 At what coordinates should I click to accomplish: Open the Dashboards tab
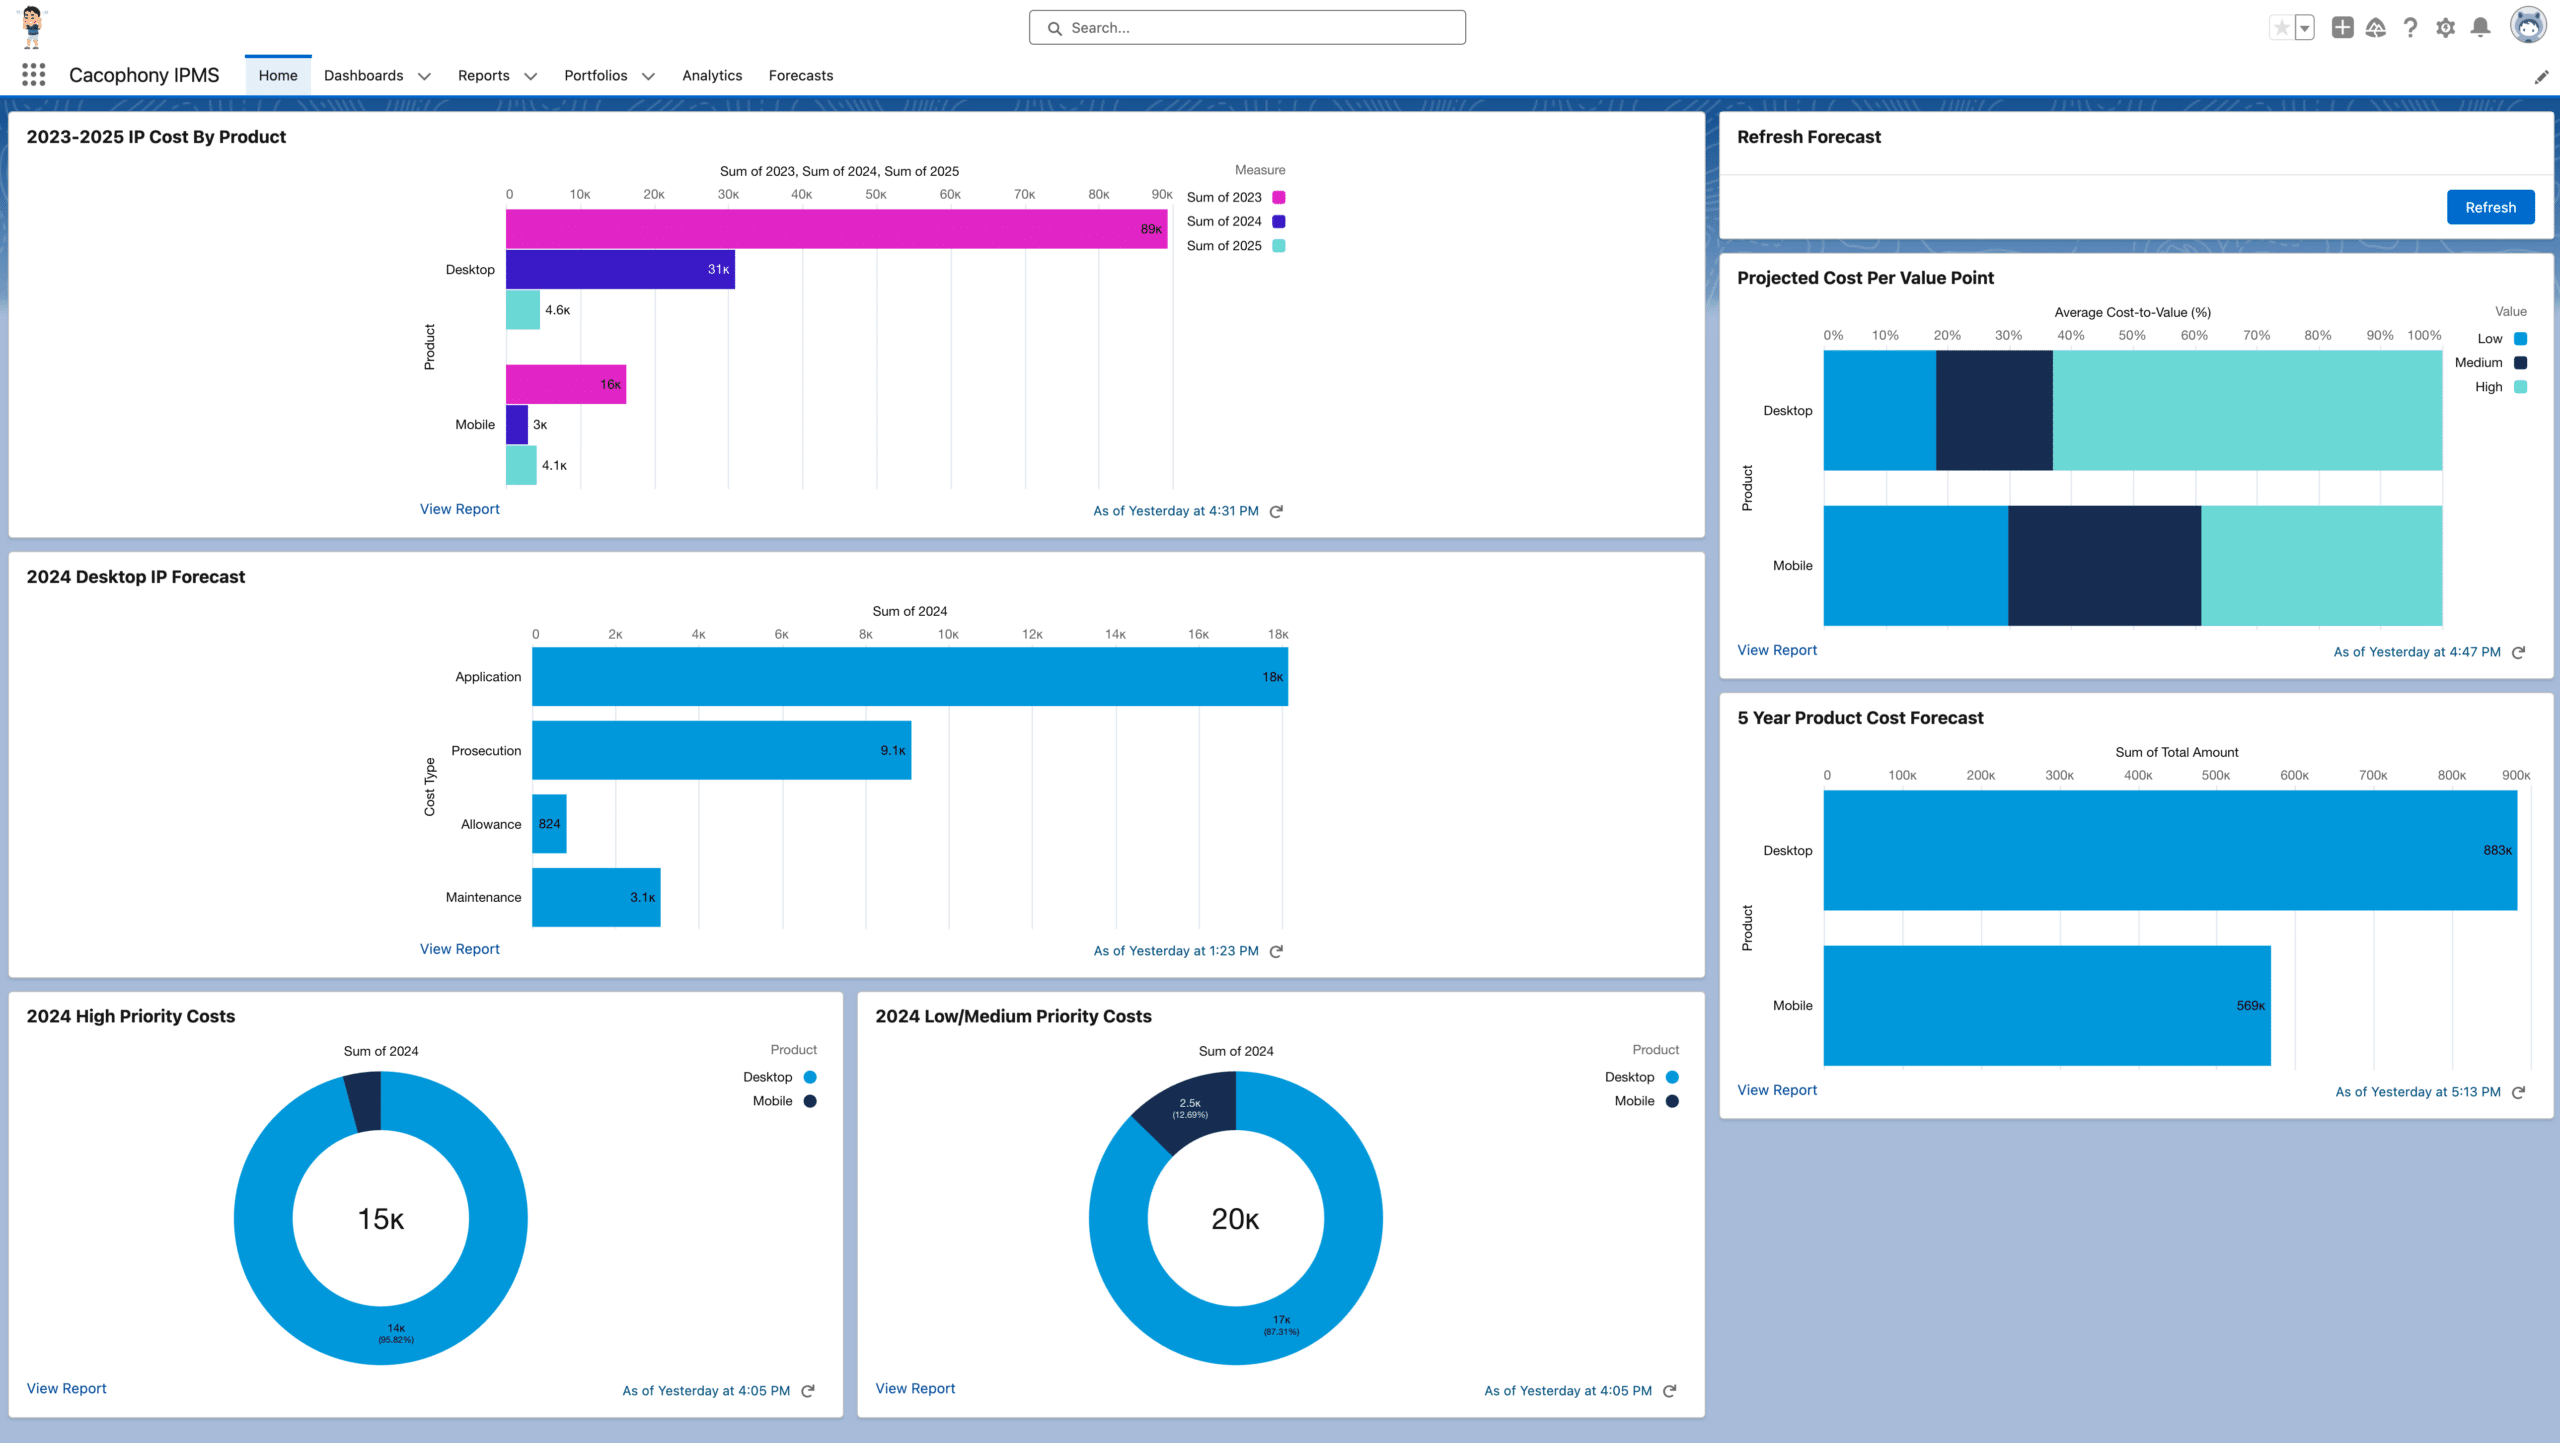(x=363, y=75)
